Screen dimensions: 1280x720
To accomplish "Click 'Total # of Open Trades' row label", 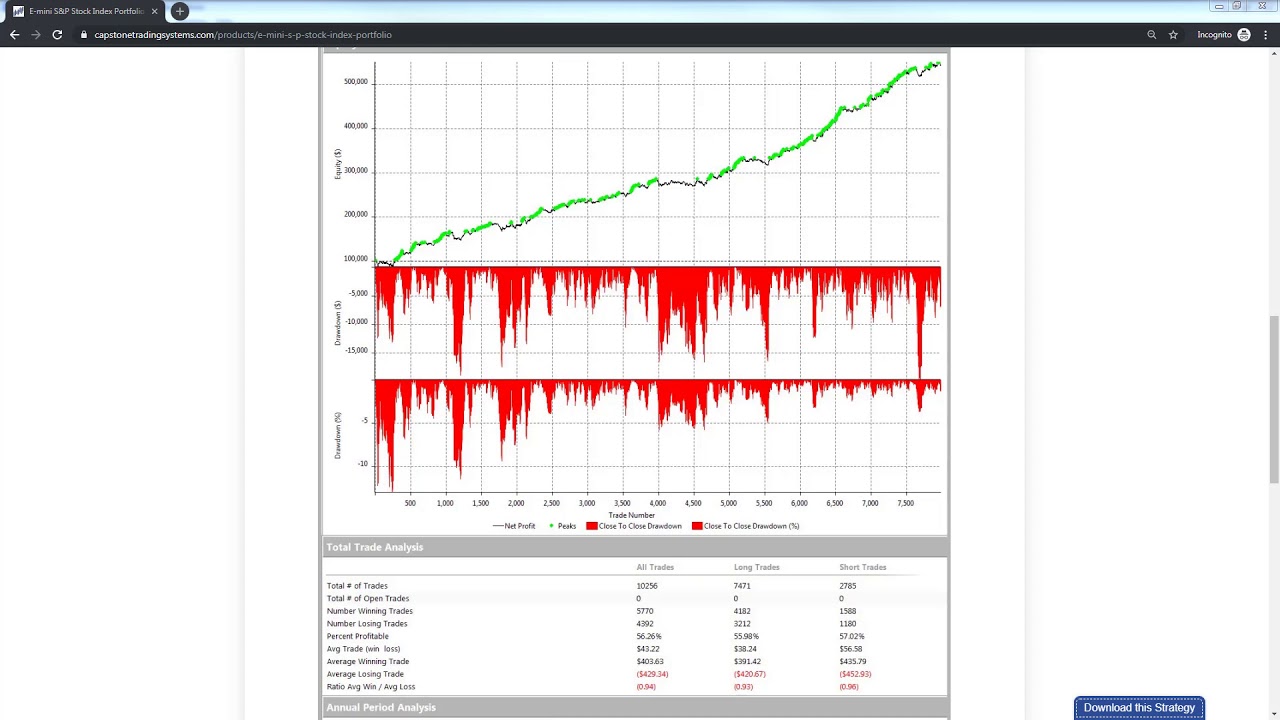I will pyautogui.click(x=367, y=598).
